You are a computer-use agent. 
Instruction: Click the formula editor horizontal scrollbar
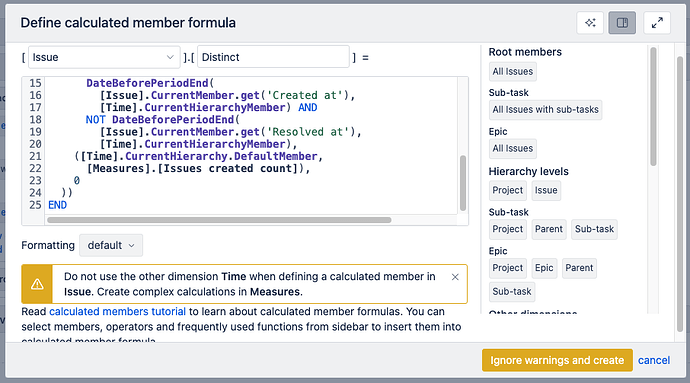(x=219, y=220)
